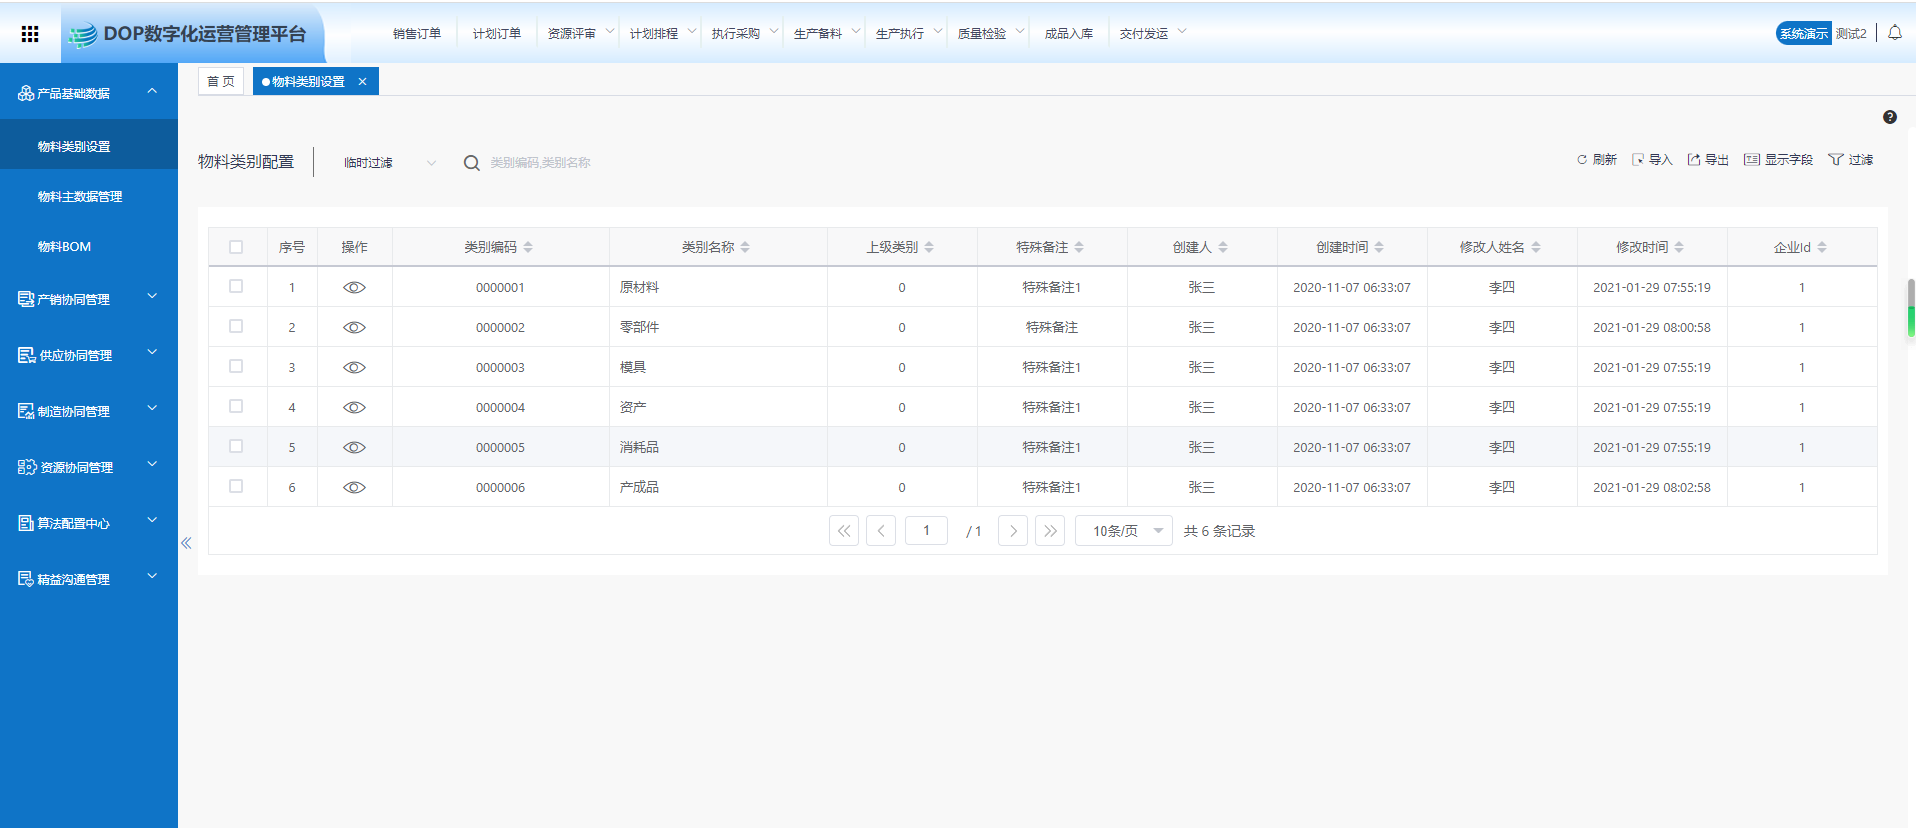
Task: Collapse the 产品基础数据 sidebar group
Action: pyautogui.click(x=89, y=93)
